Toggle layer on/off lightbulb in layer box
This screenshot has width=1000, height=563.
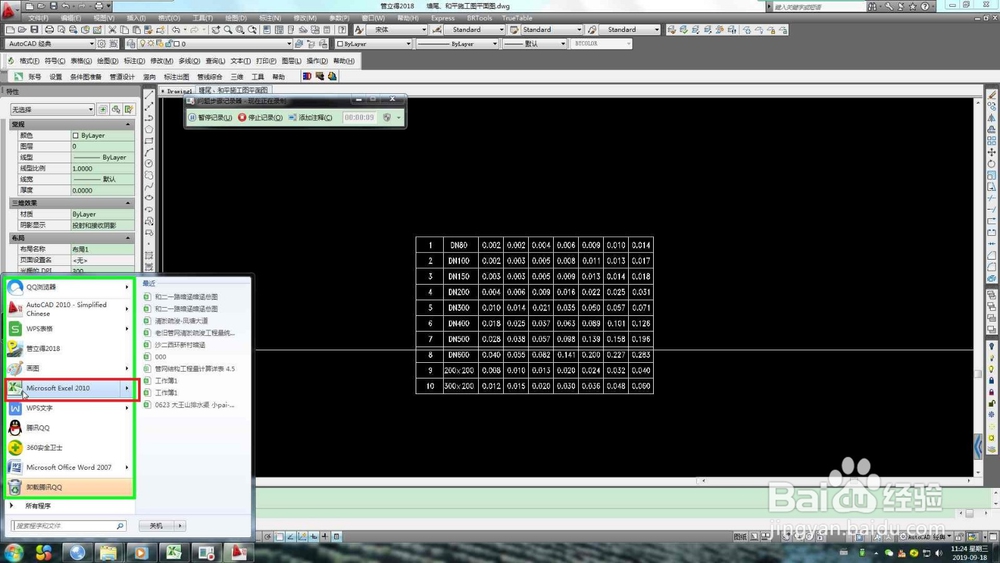click(143, 43)
